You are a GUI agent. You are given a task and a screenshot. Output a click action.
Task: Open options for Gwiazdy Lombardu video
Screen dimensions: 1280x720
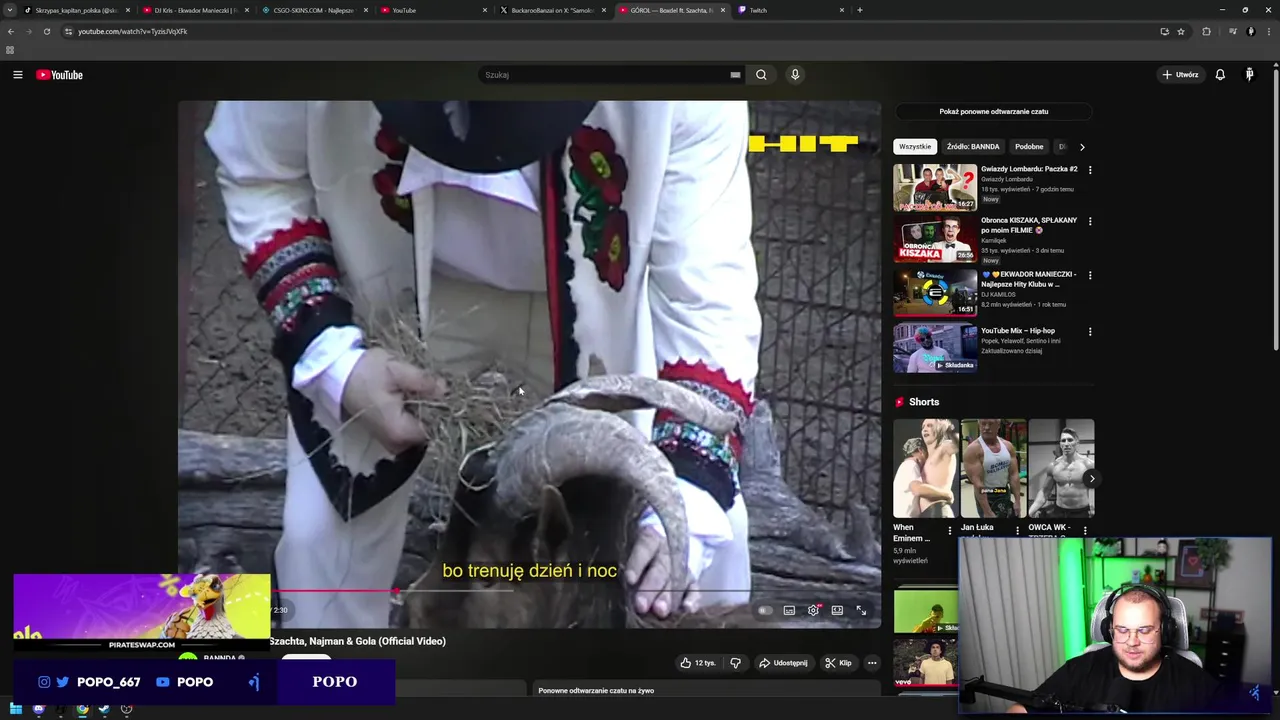1090,170
